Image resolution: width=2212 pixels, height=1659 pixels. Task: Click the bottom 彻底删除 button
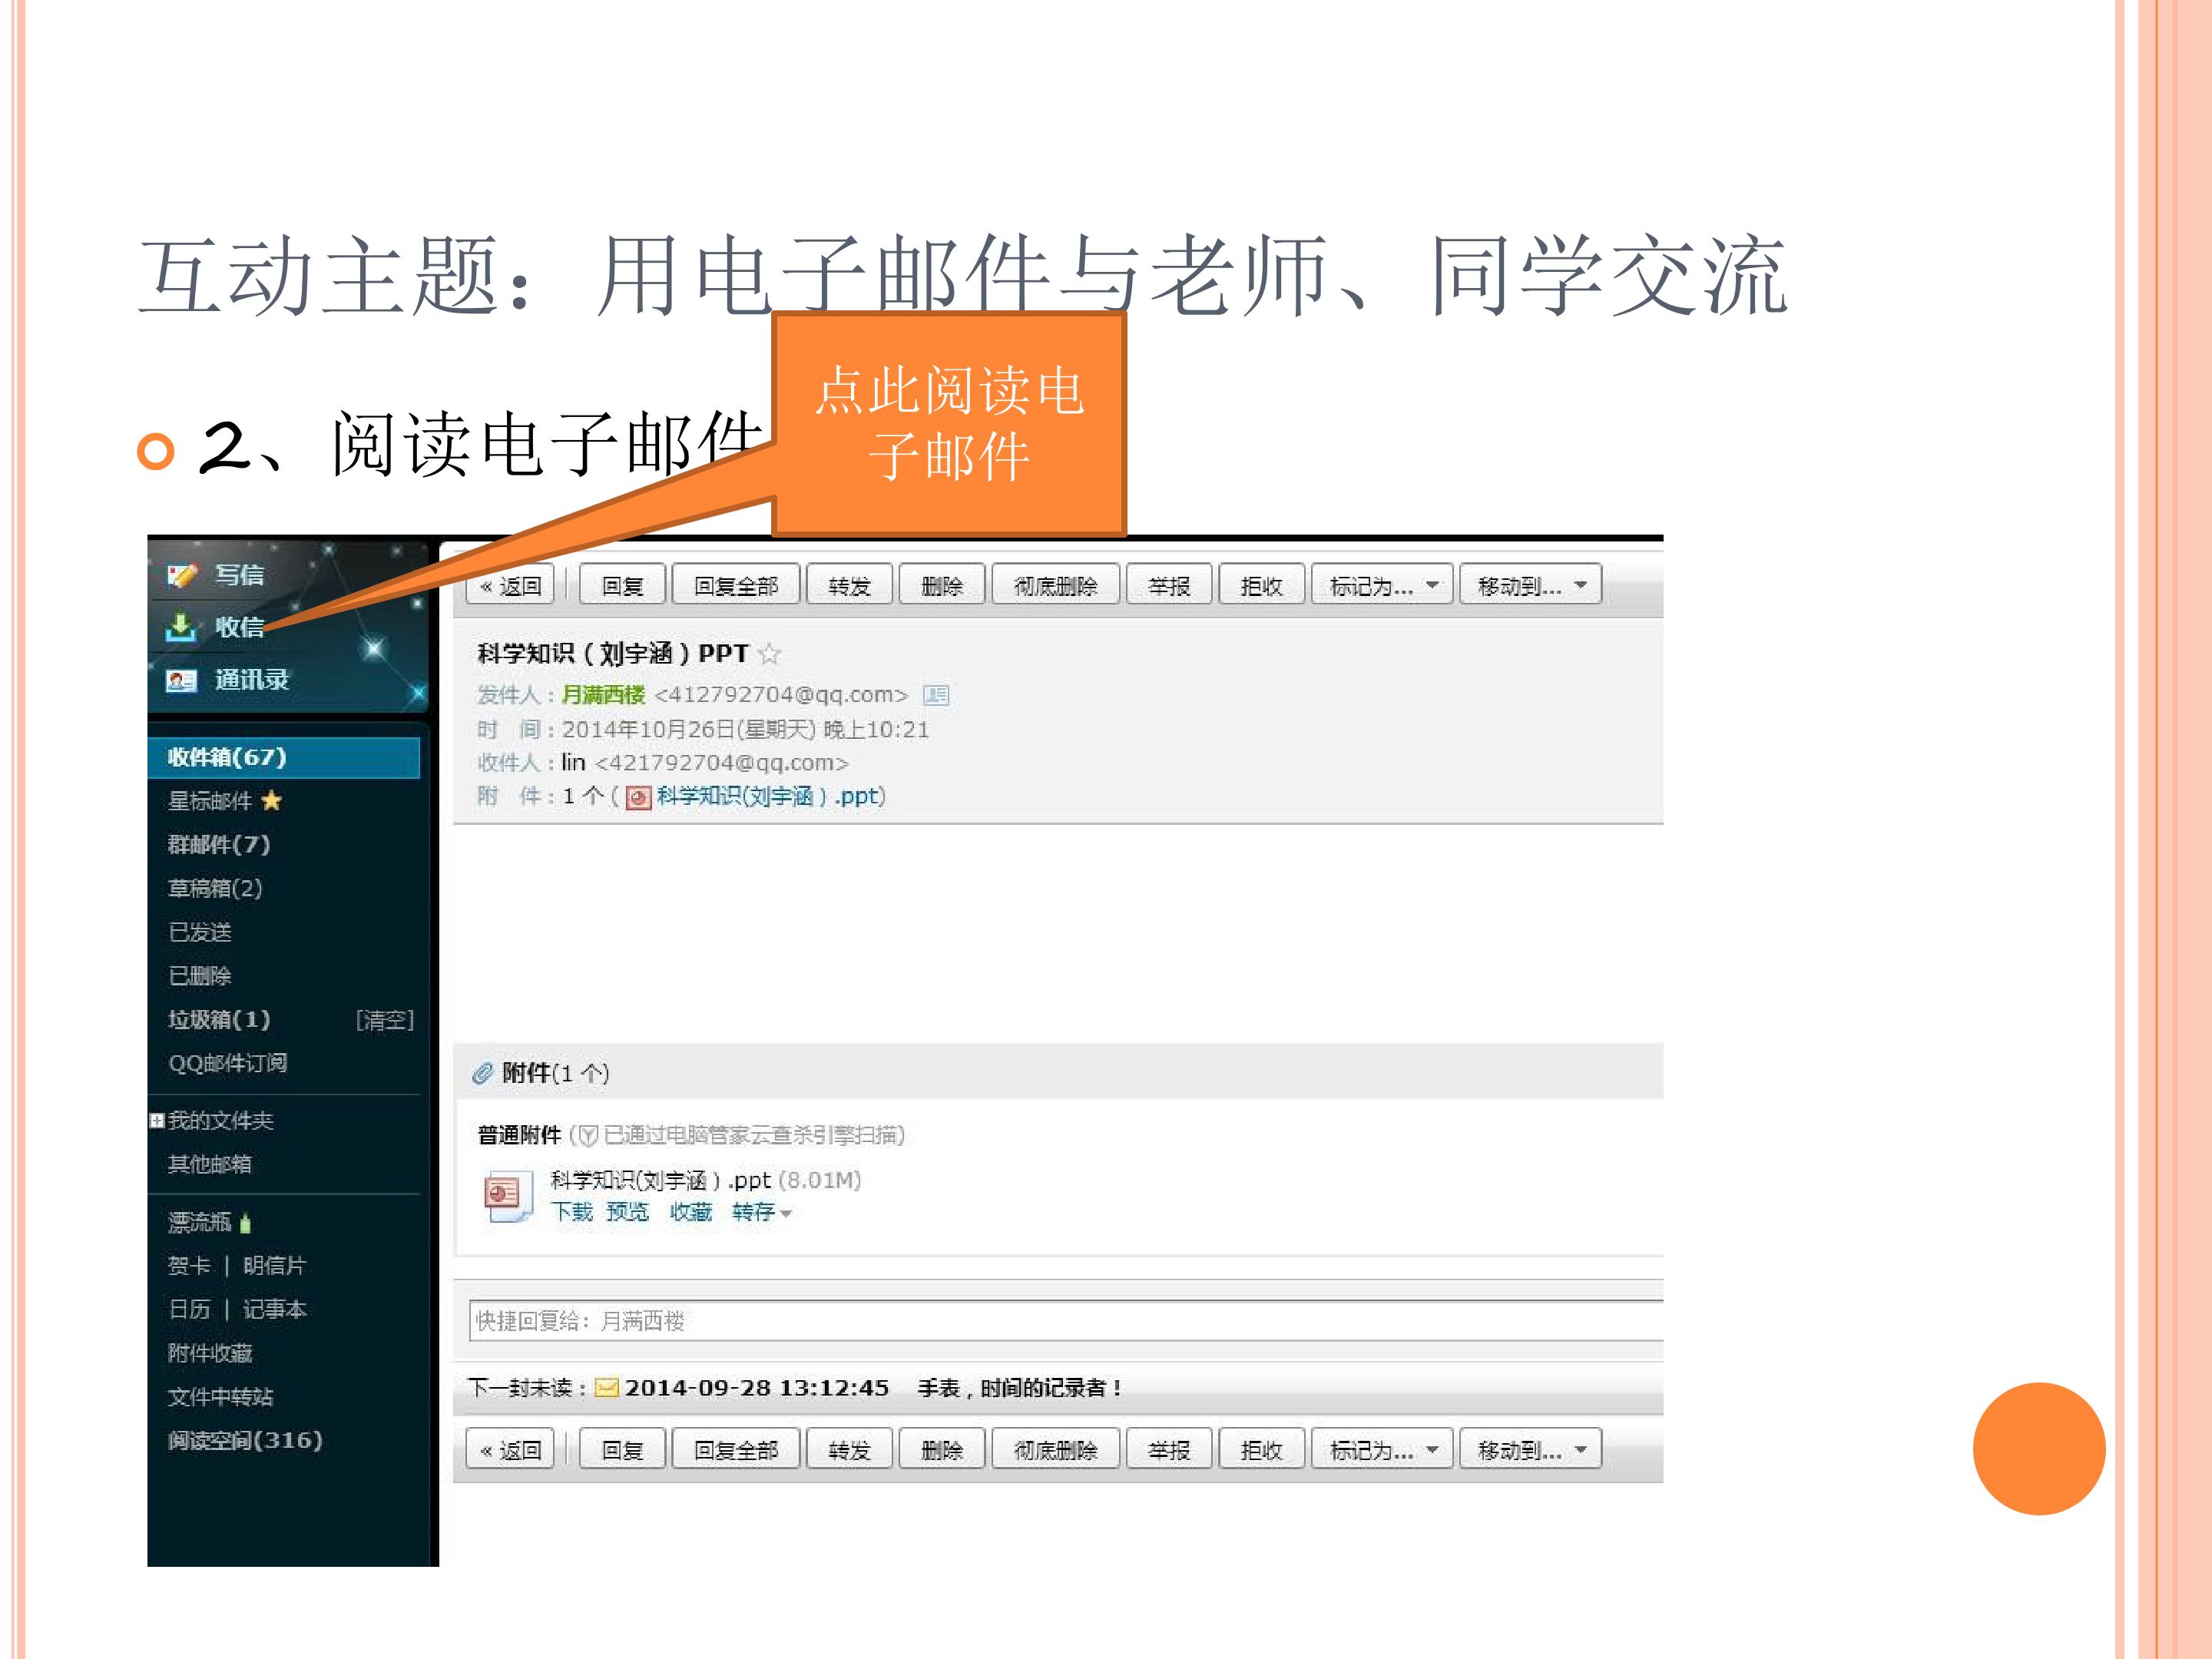click(x=1055, y=1450)
